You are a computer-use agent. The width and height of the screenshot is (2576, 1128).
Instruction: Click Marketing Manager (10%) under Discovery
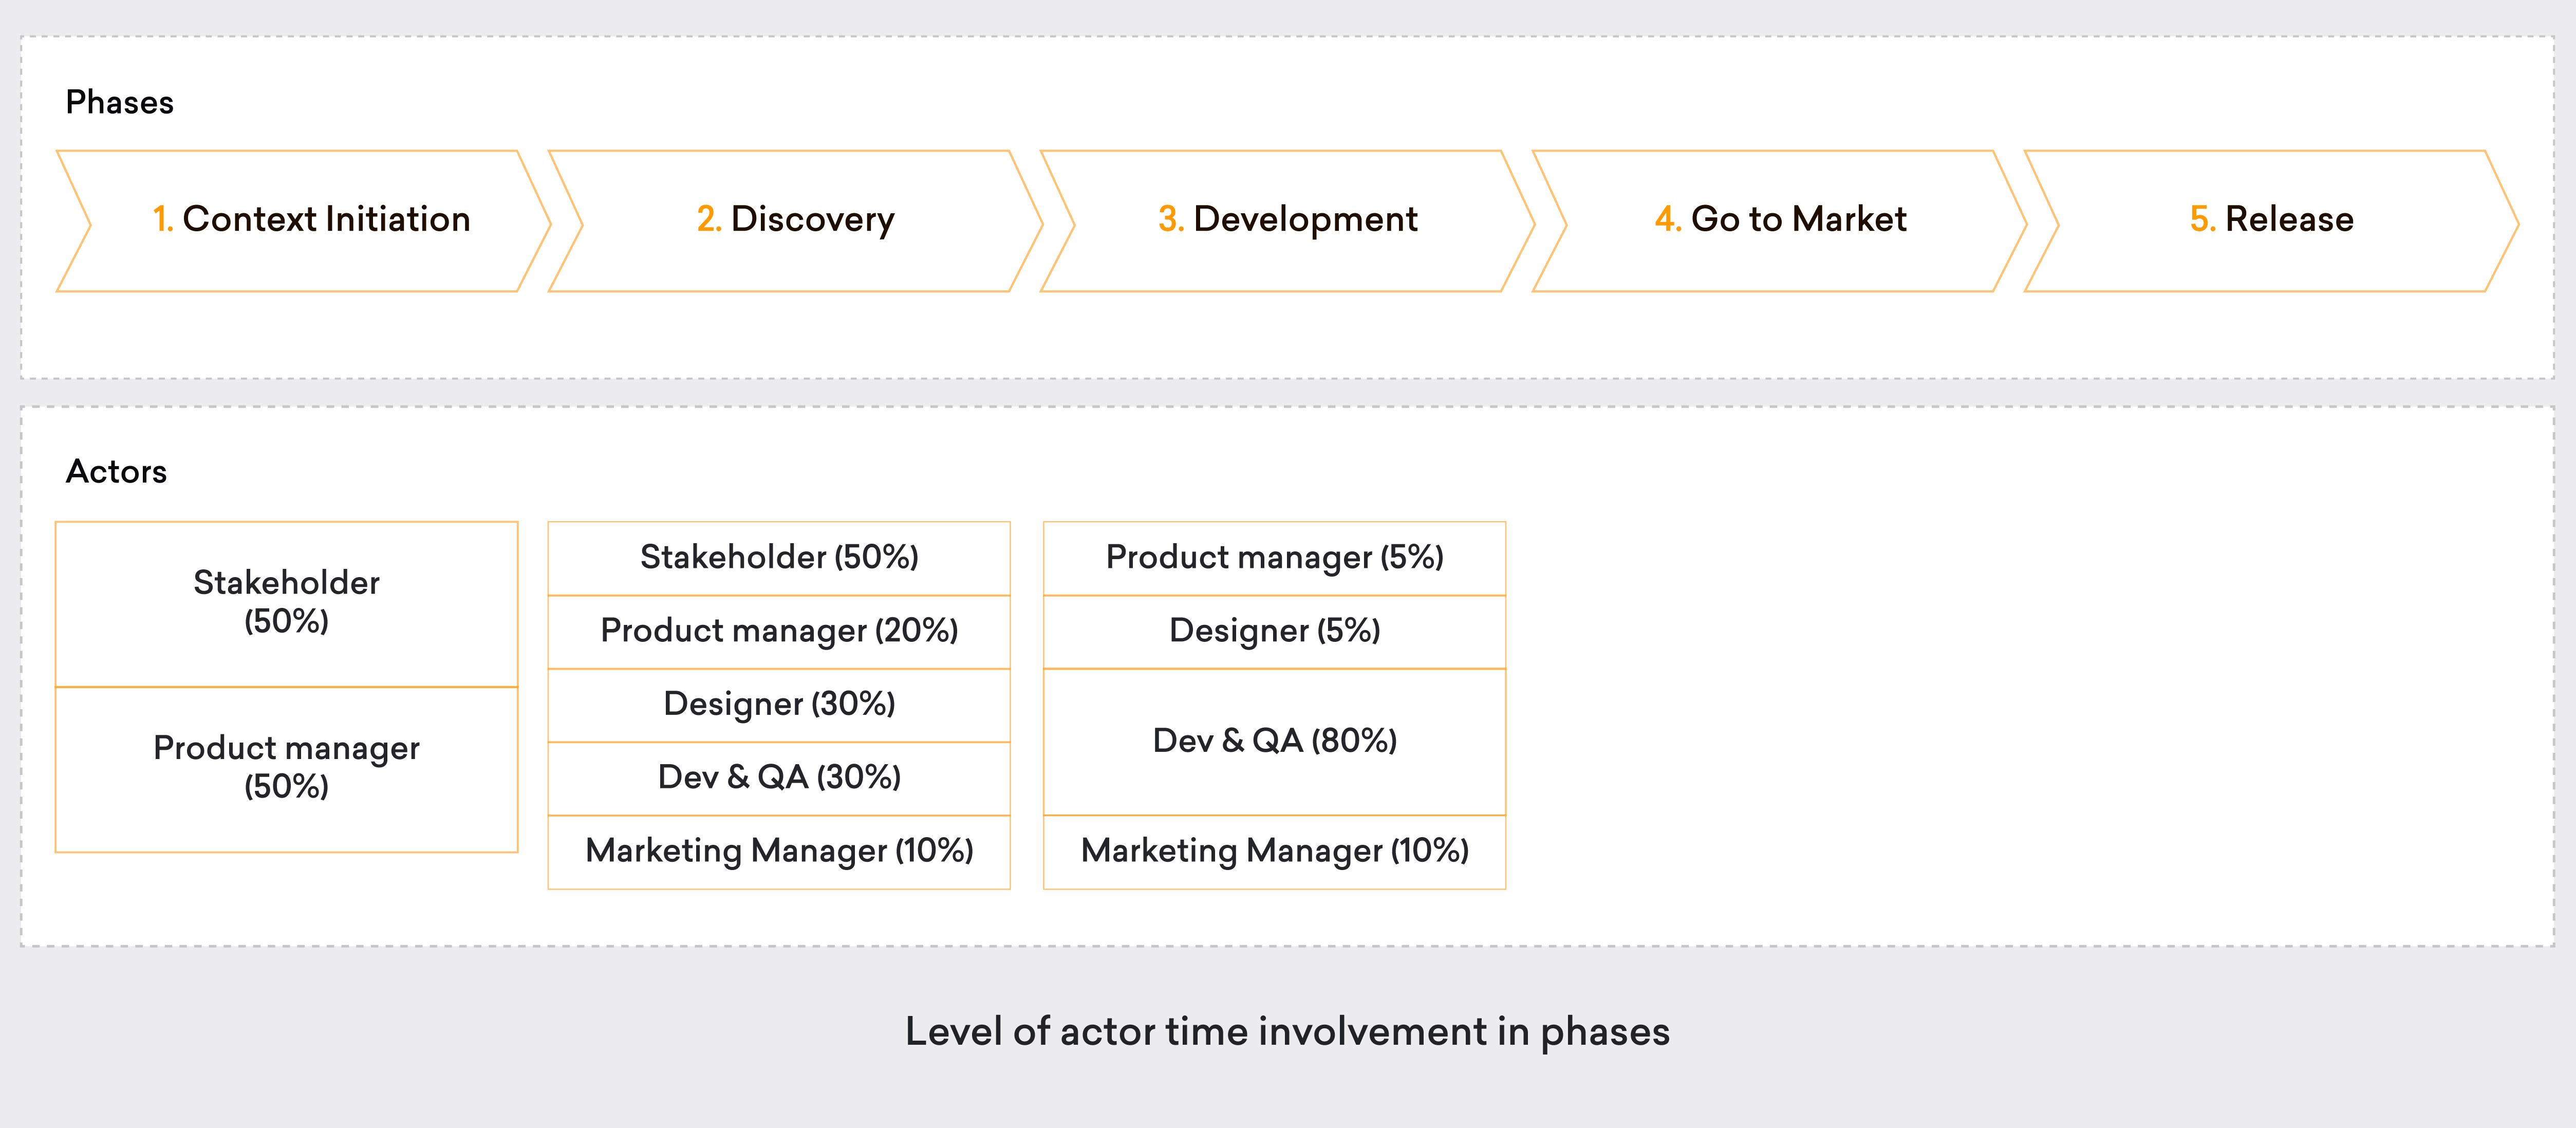[x=780, y=852]
